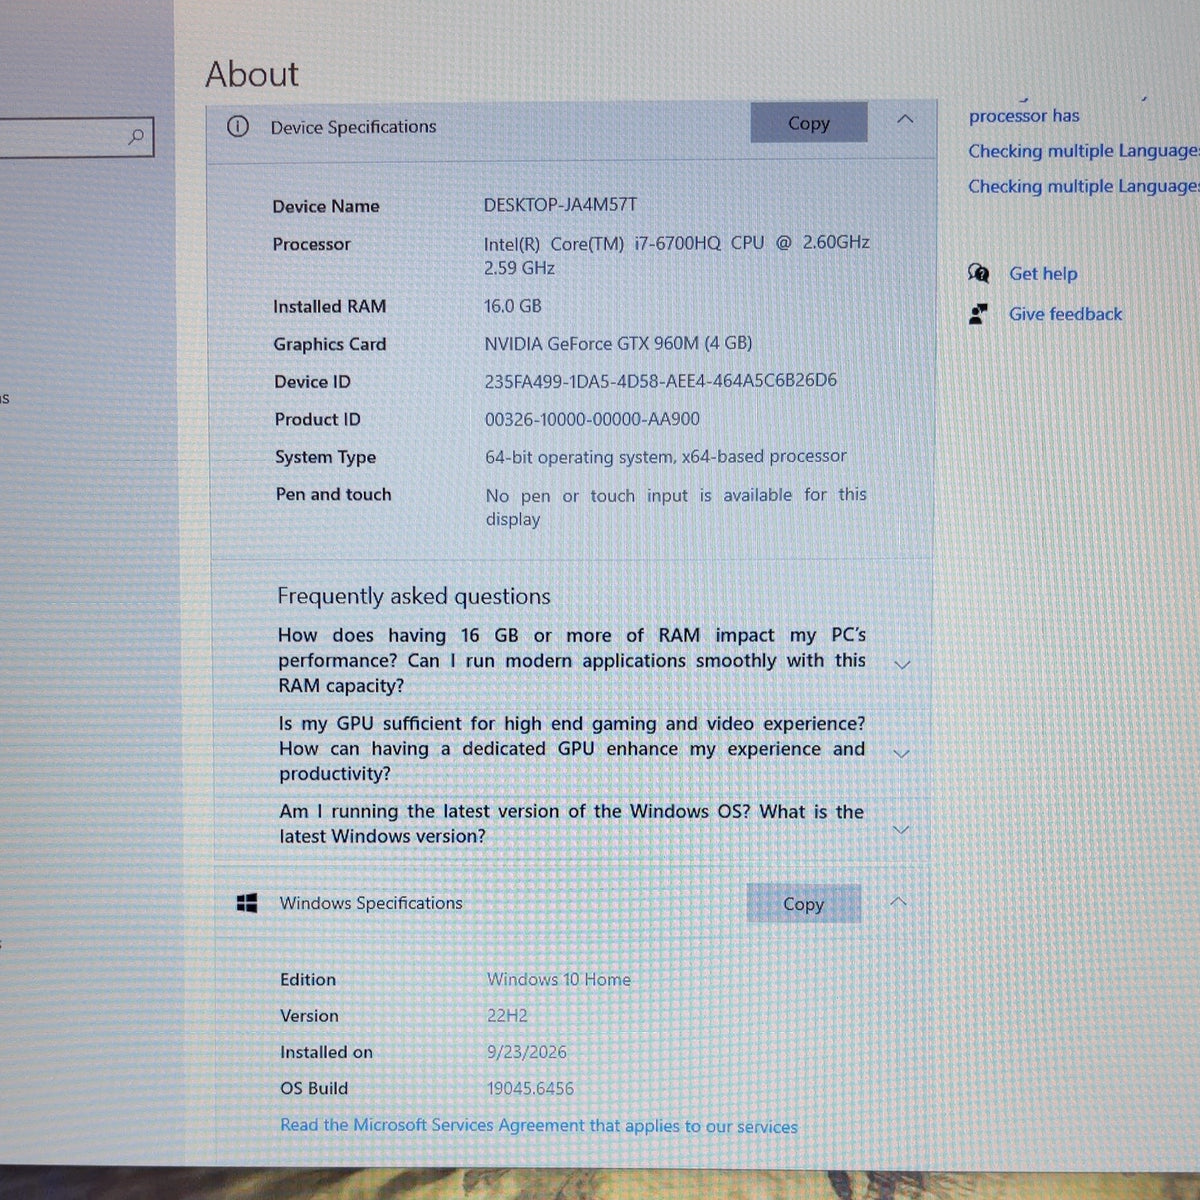Copy the Device Specifications

click(809, 123)
